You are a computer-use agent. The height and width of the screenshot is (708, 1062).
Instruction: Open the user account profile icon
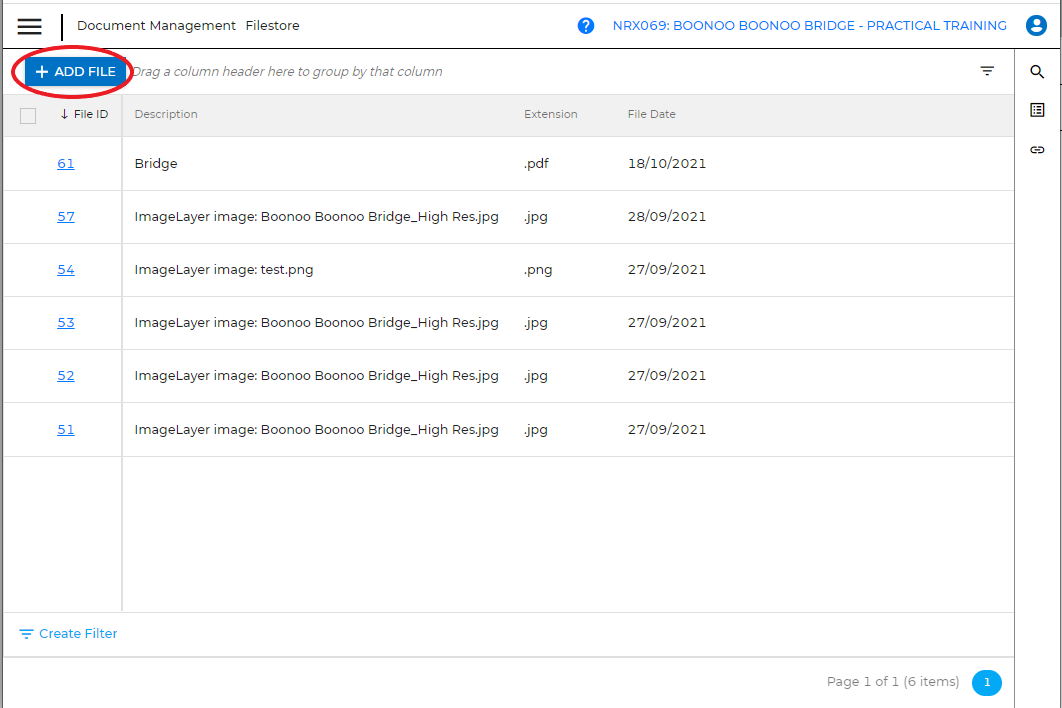tap(1036, 25)
